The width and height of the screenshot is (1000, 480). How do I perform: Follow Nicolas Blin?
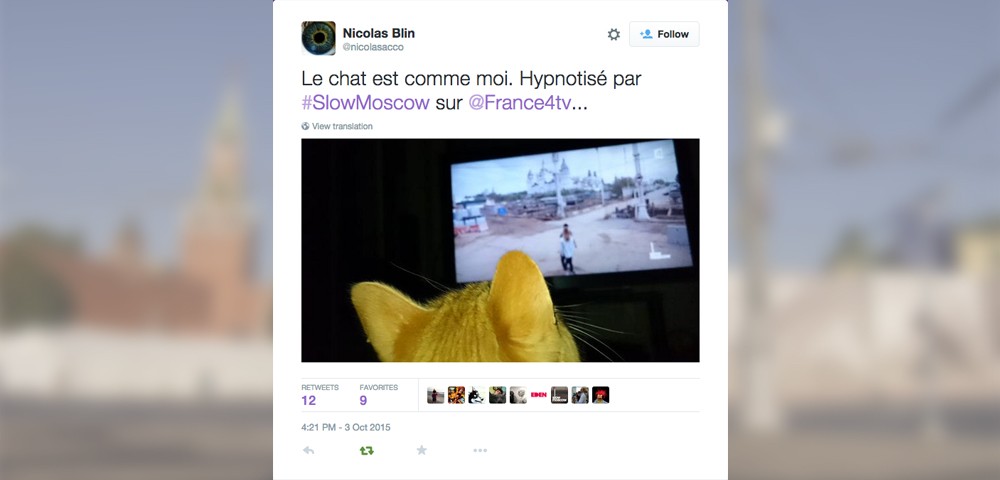click(664, 34)
